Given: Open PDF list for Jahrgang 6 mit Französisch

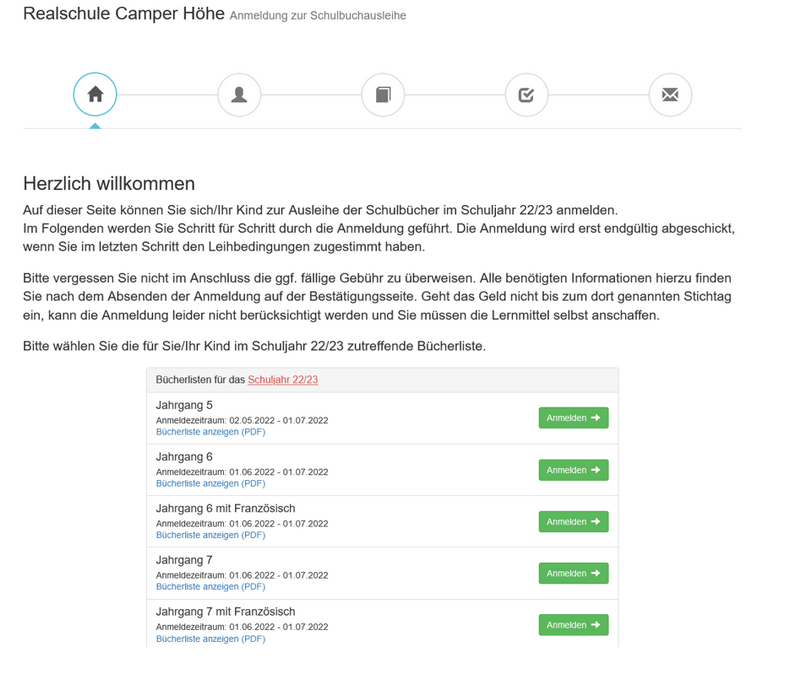Looking at the screenshot, I should click(210, 535).
